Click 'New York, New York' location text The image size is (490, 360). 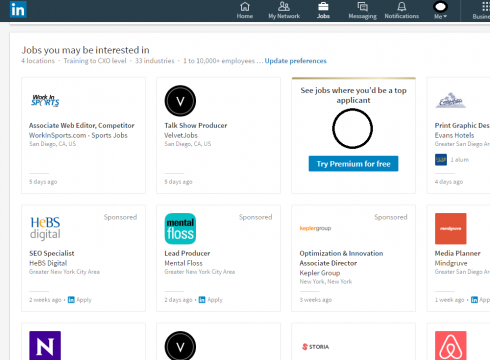[325, 282]
